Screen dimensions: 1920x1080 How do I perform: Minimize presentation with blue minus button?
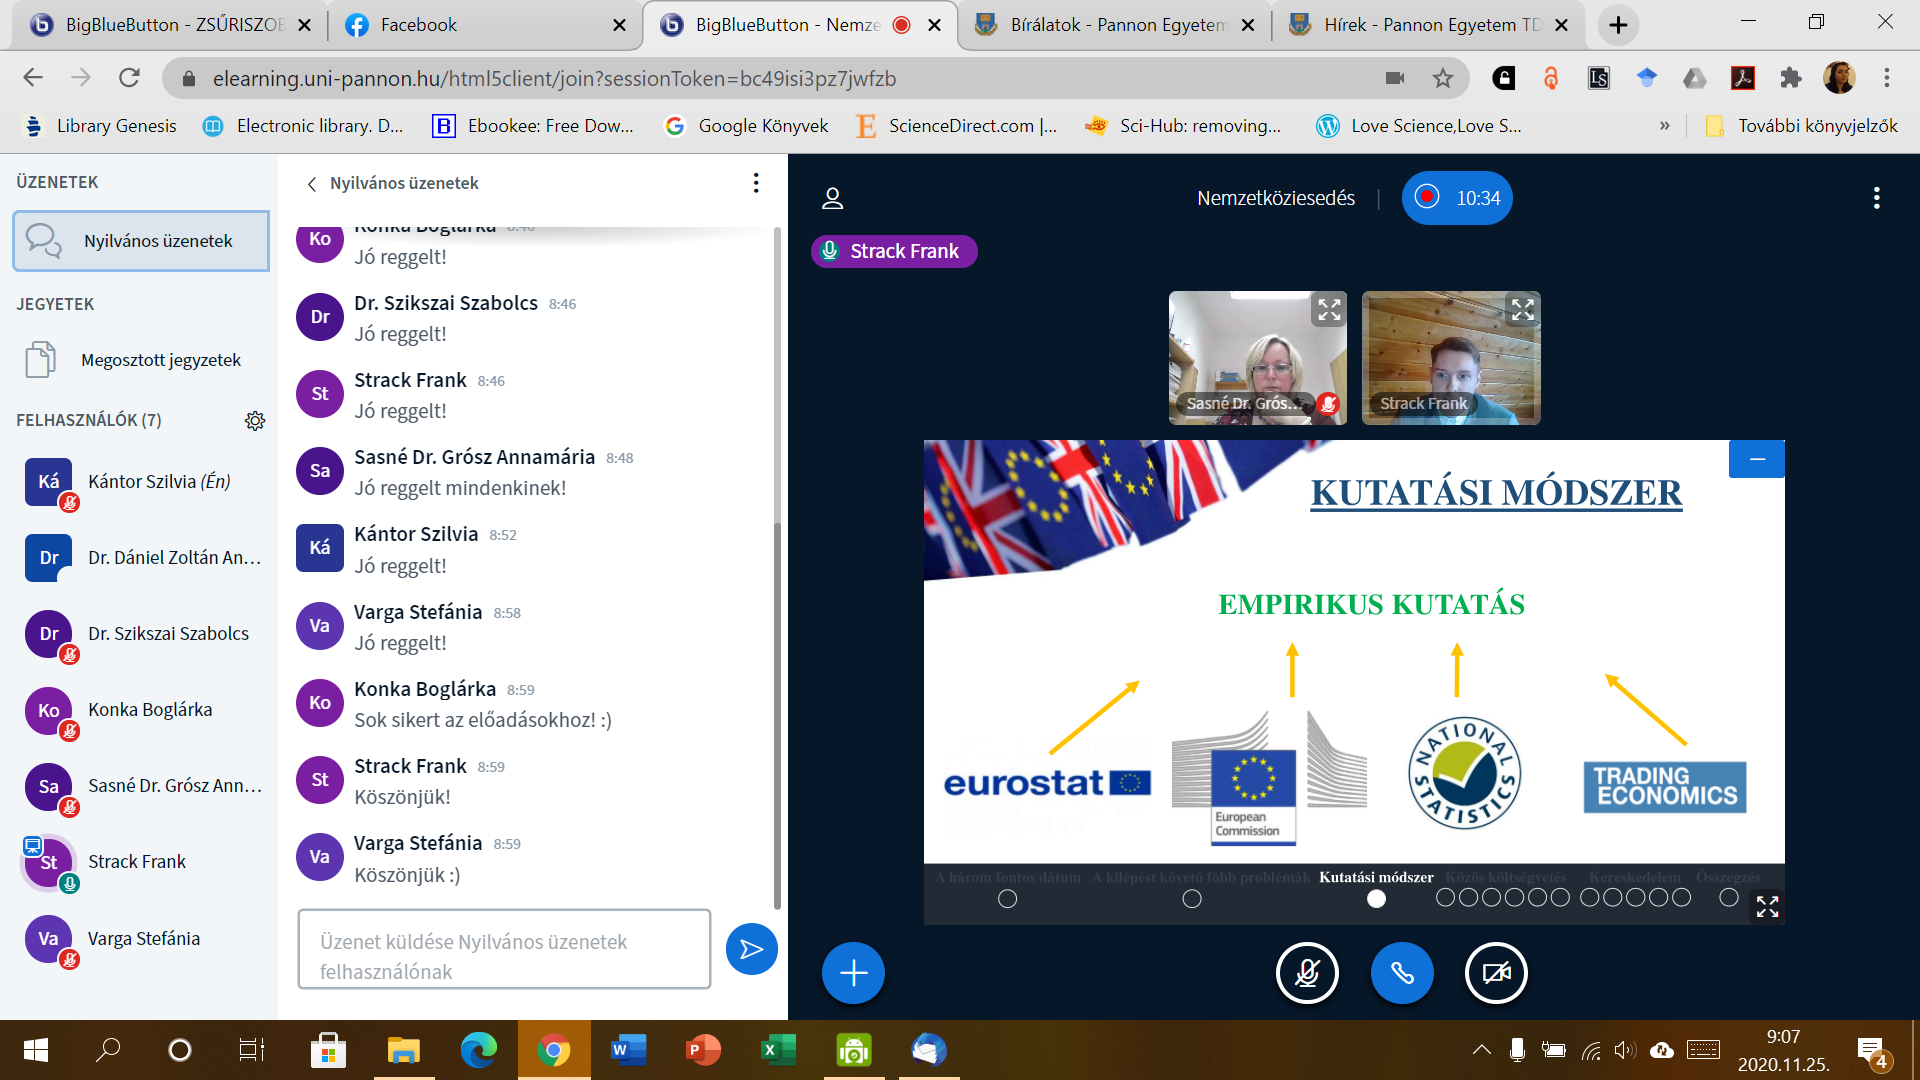click(x=1757, y=459)
